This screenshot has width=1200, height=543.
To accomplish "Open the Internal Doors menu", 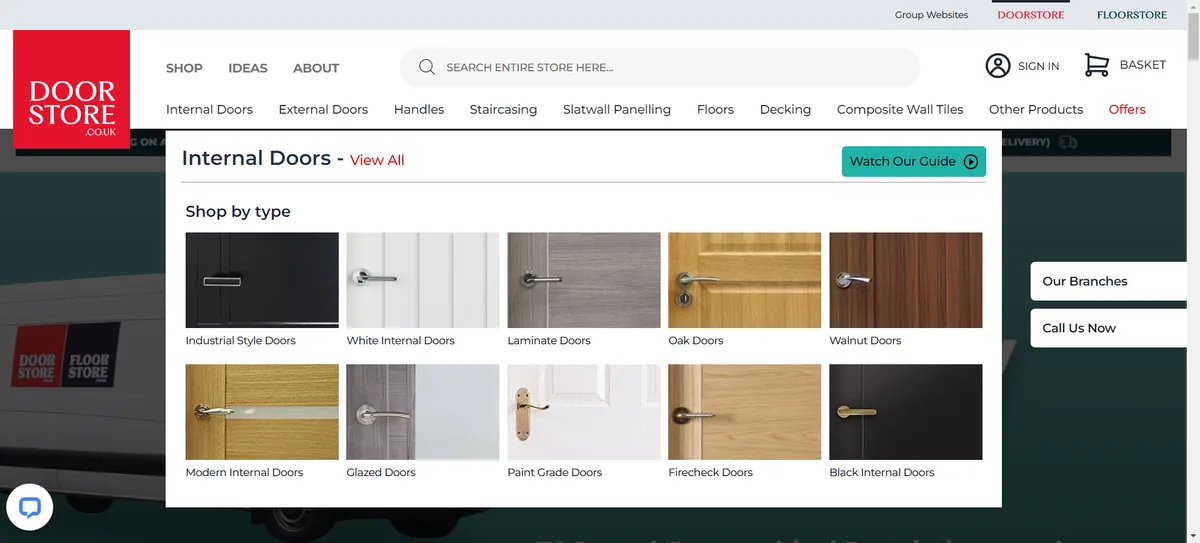I will click(x=209, y=109).
